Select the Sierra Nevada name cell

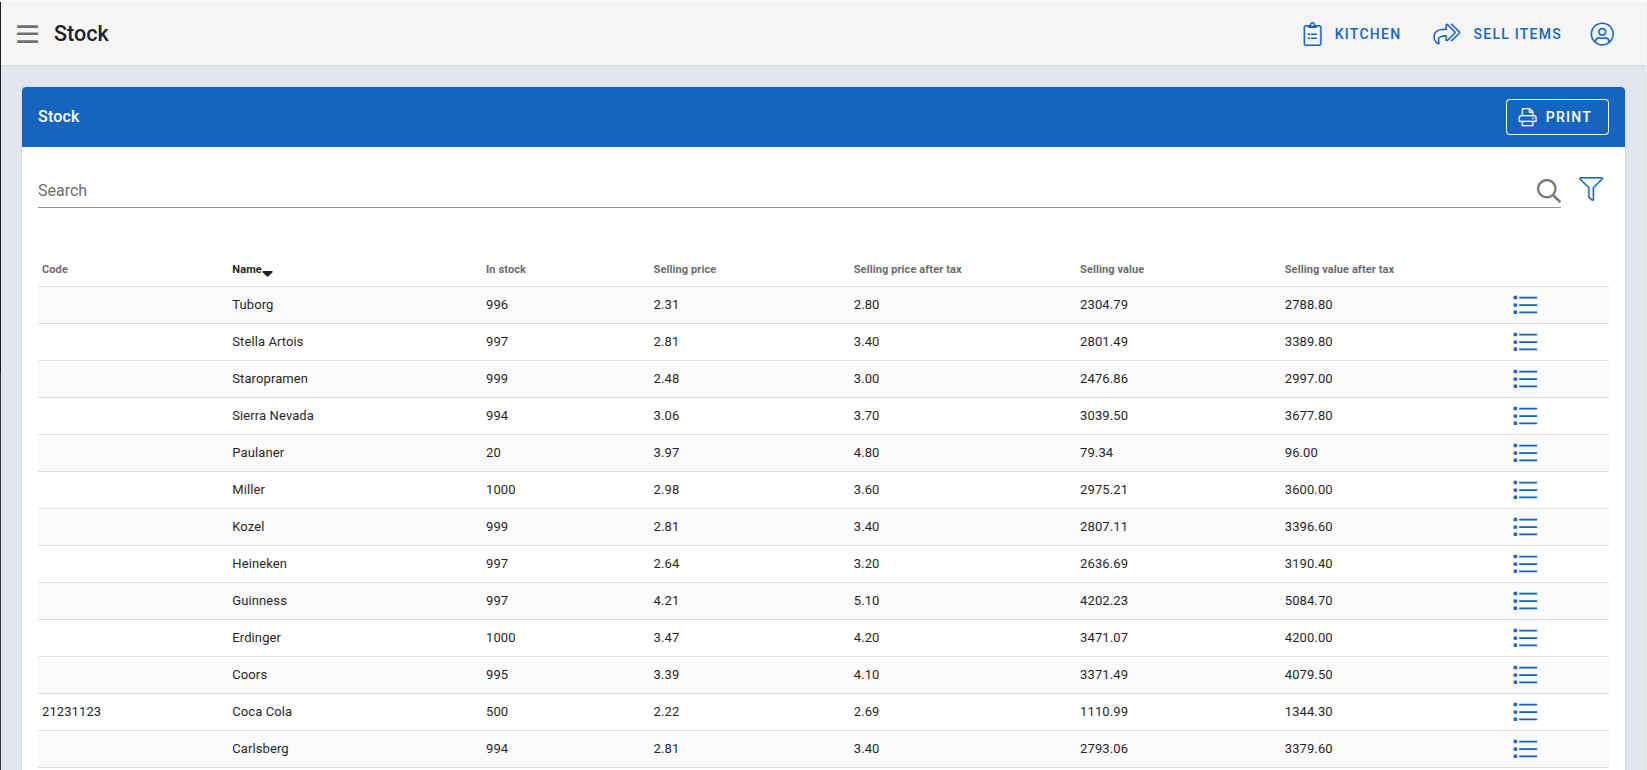273,416
